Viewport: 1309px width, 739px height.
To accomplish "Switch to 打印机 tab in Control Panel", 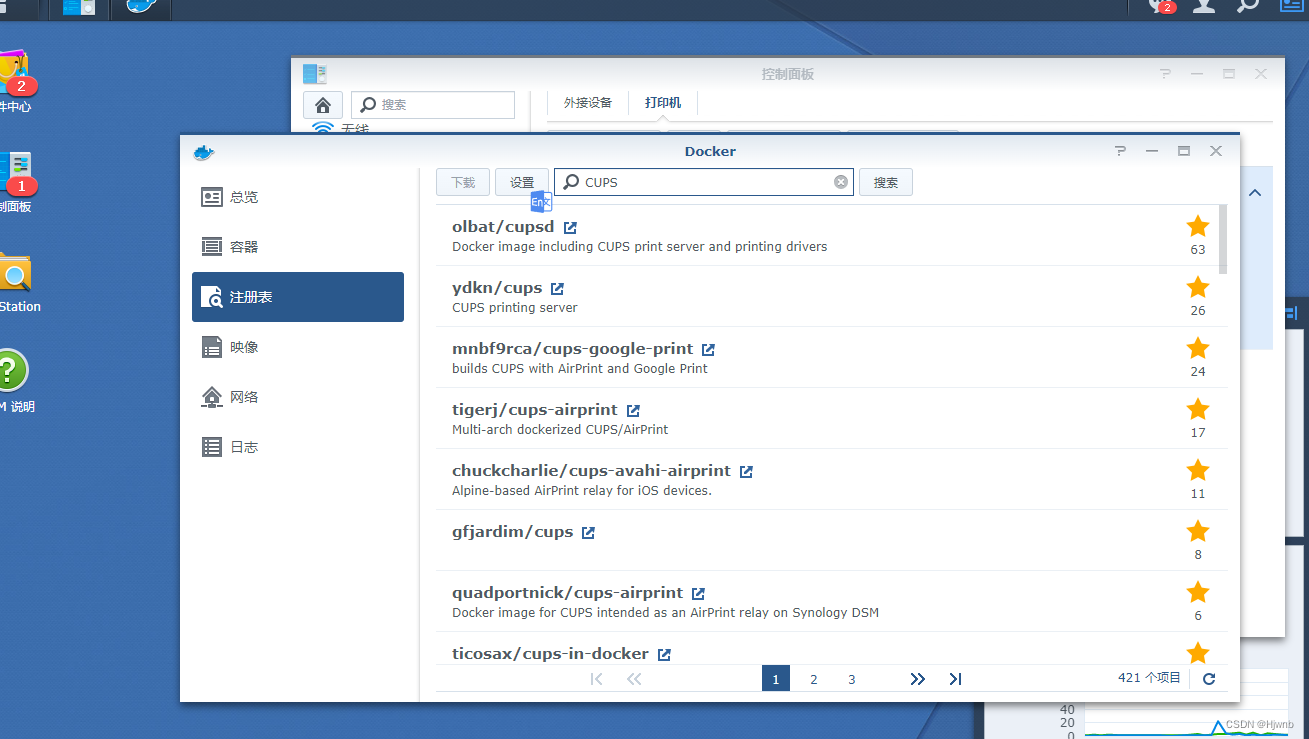I will [x=662, y=103].
